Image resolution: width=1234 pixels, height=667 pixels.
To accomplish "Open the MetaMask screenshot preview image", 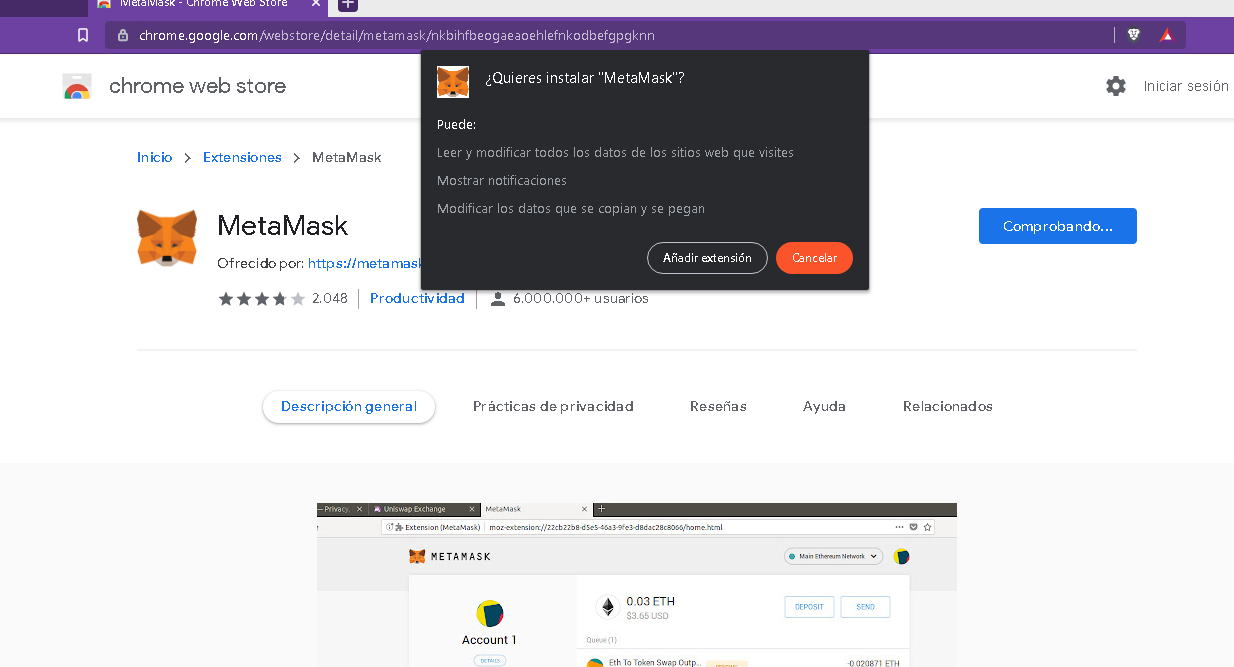I will coord(637,585).
